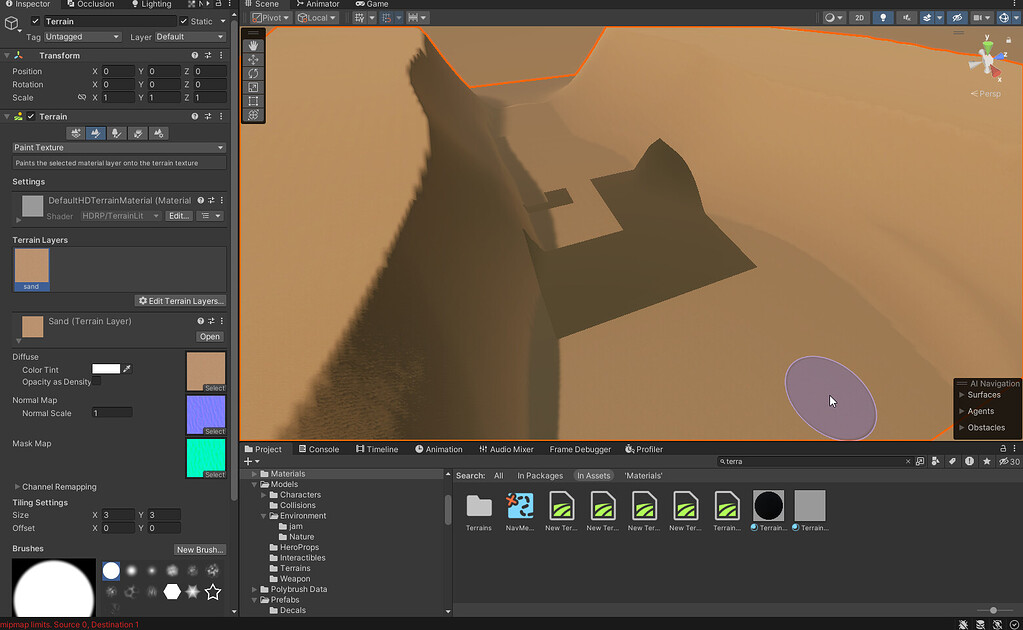
Task: Select the Paint Trees terrain tool
Action: tap(115, 134)
